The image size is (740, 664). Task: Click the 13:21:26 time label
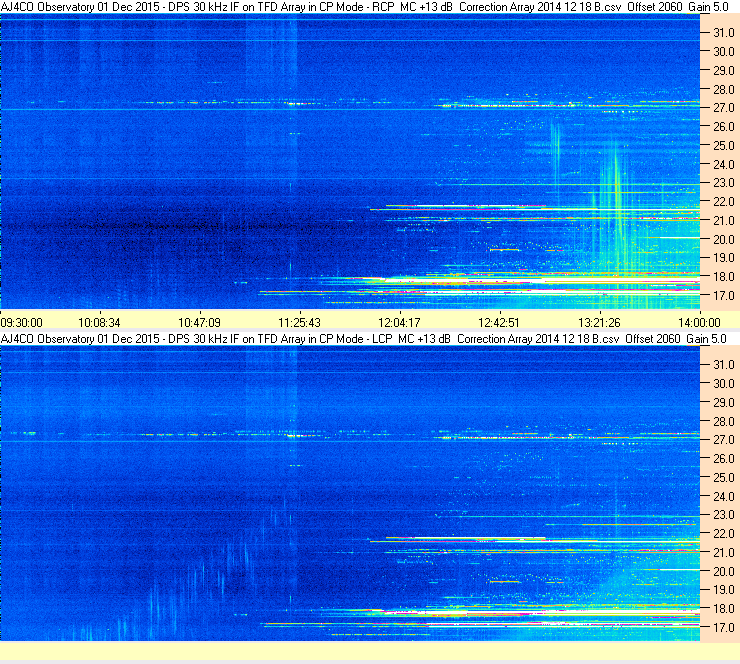point(599,323)
